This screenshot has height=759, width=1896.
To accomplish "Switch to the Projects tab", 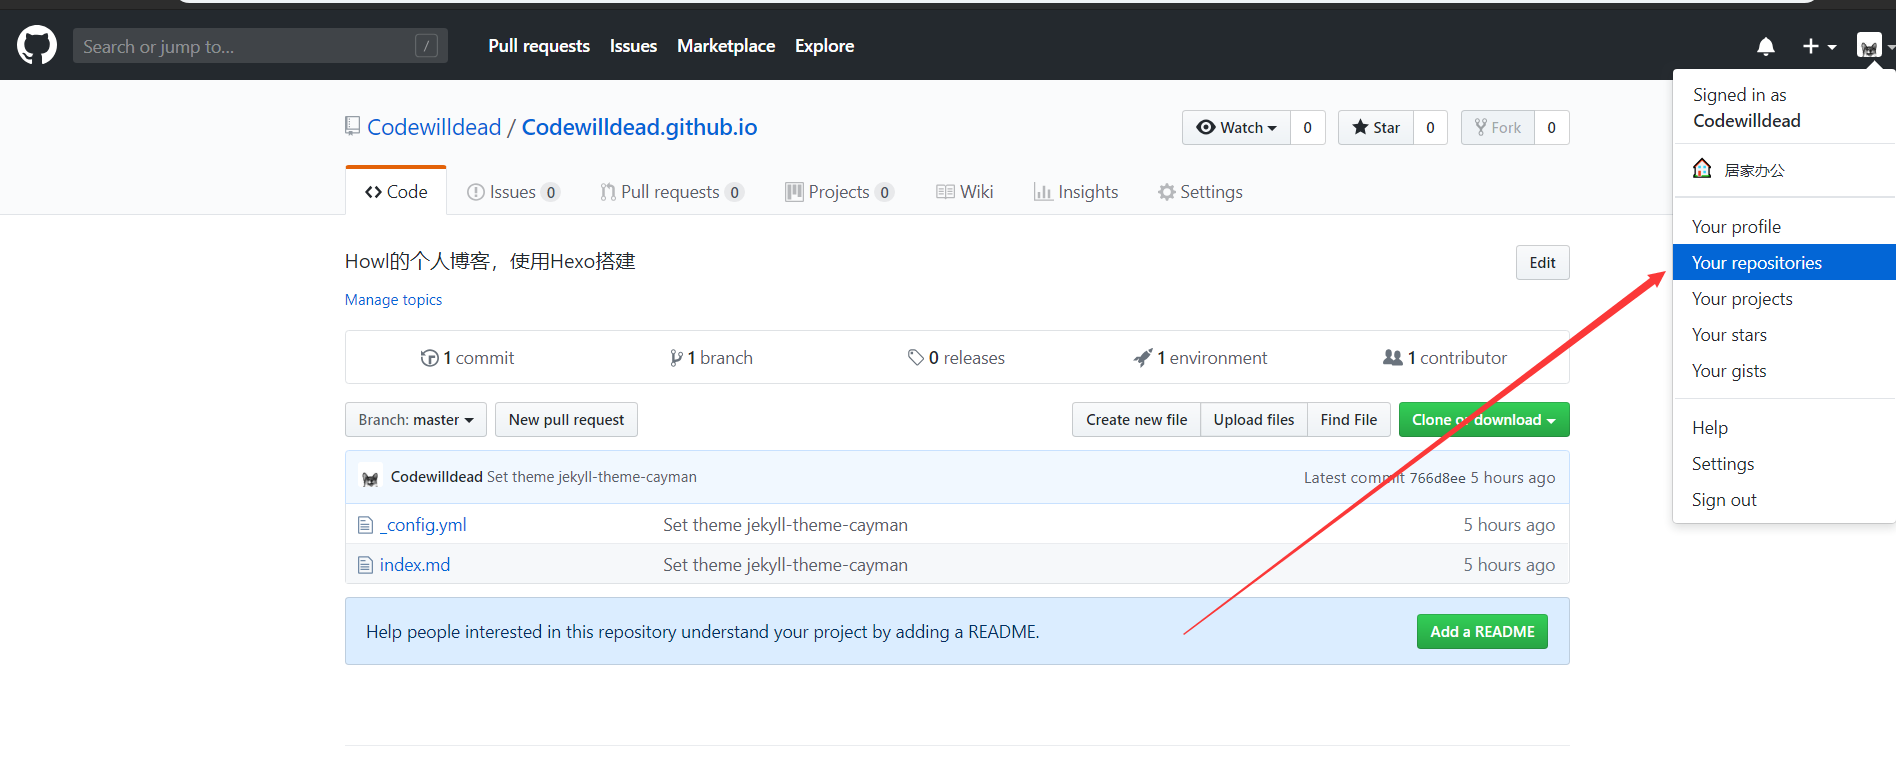I will click(x=839, y=191).
